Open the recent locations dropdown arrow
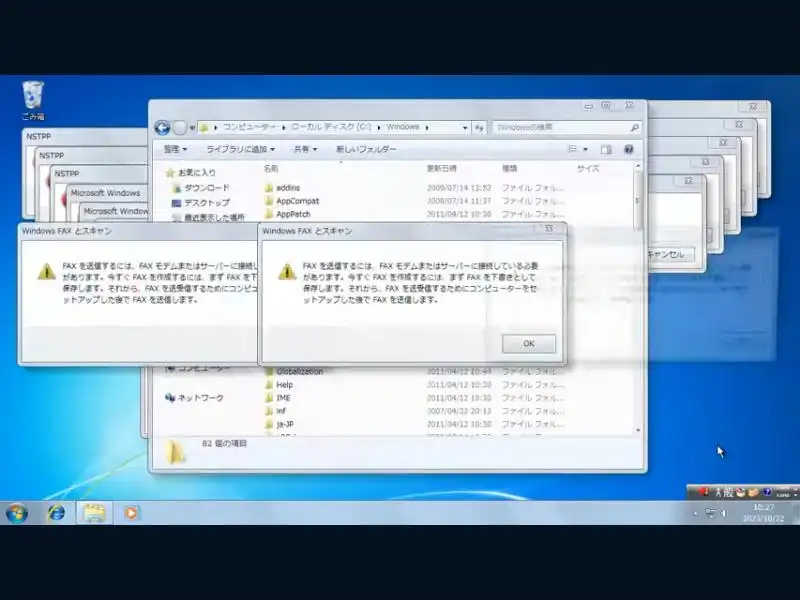The width and height of the screenshot is (800, 600). point(192,128)
